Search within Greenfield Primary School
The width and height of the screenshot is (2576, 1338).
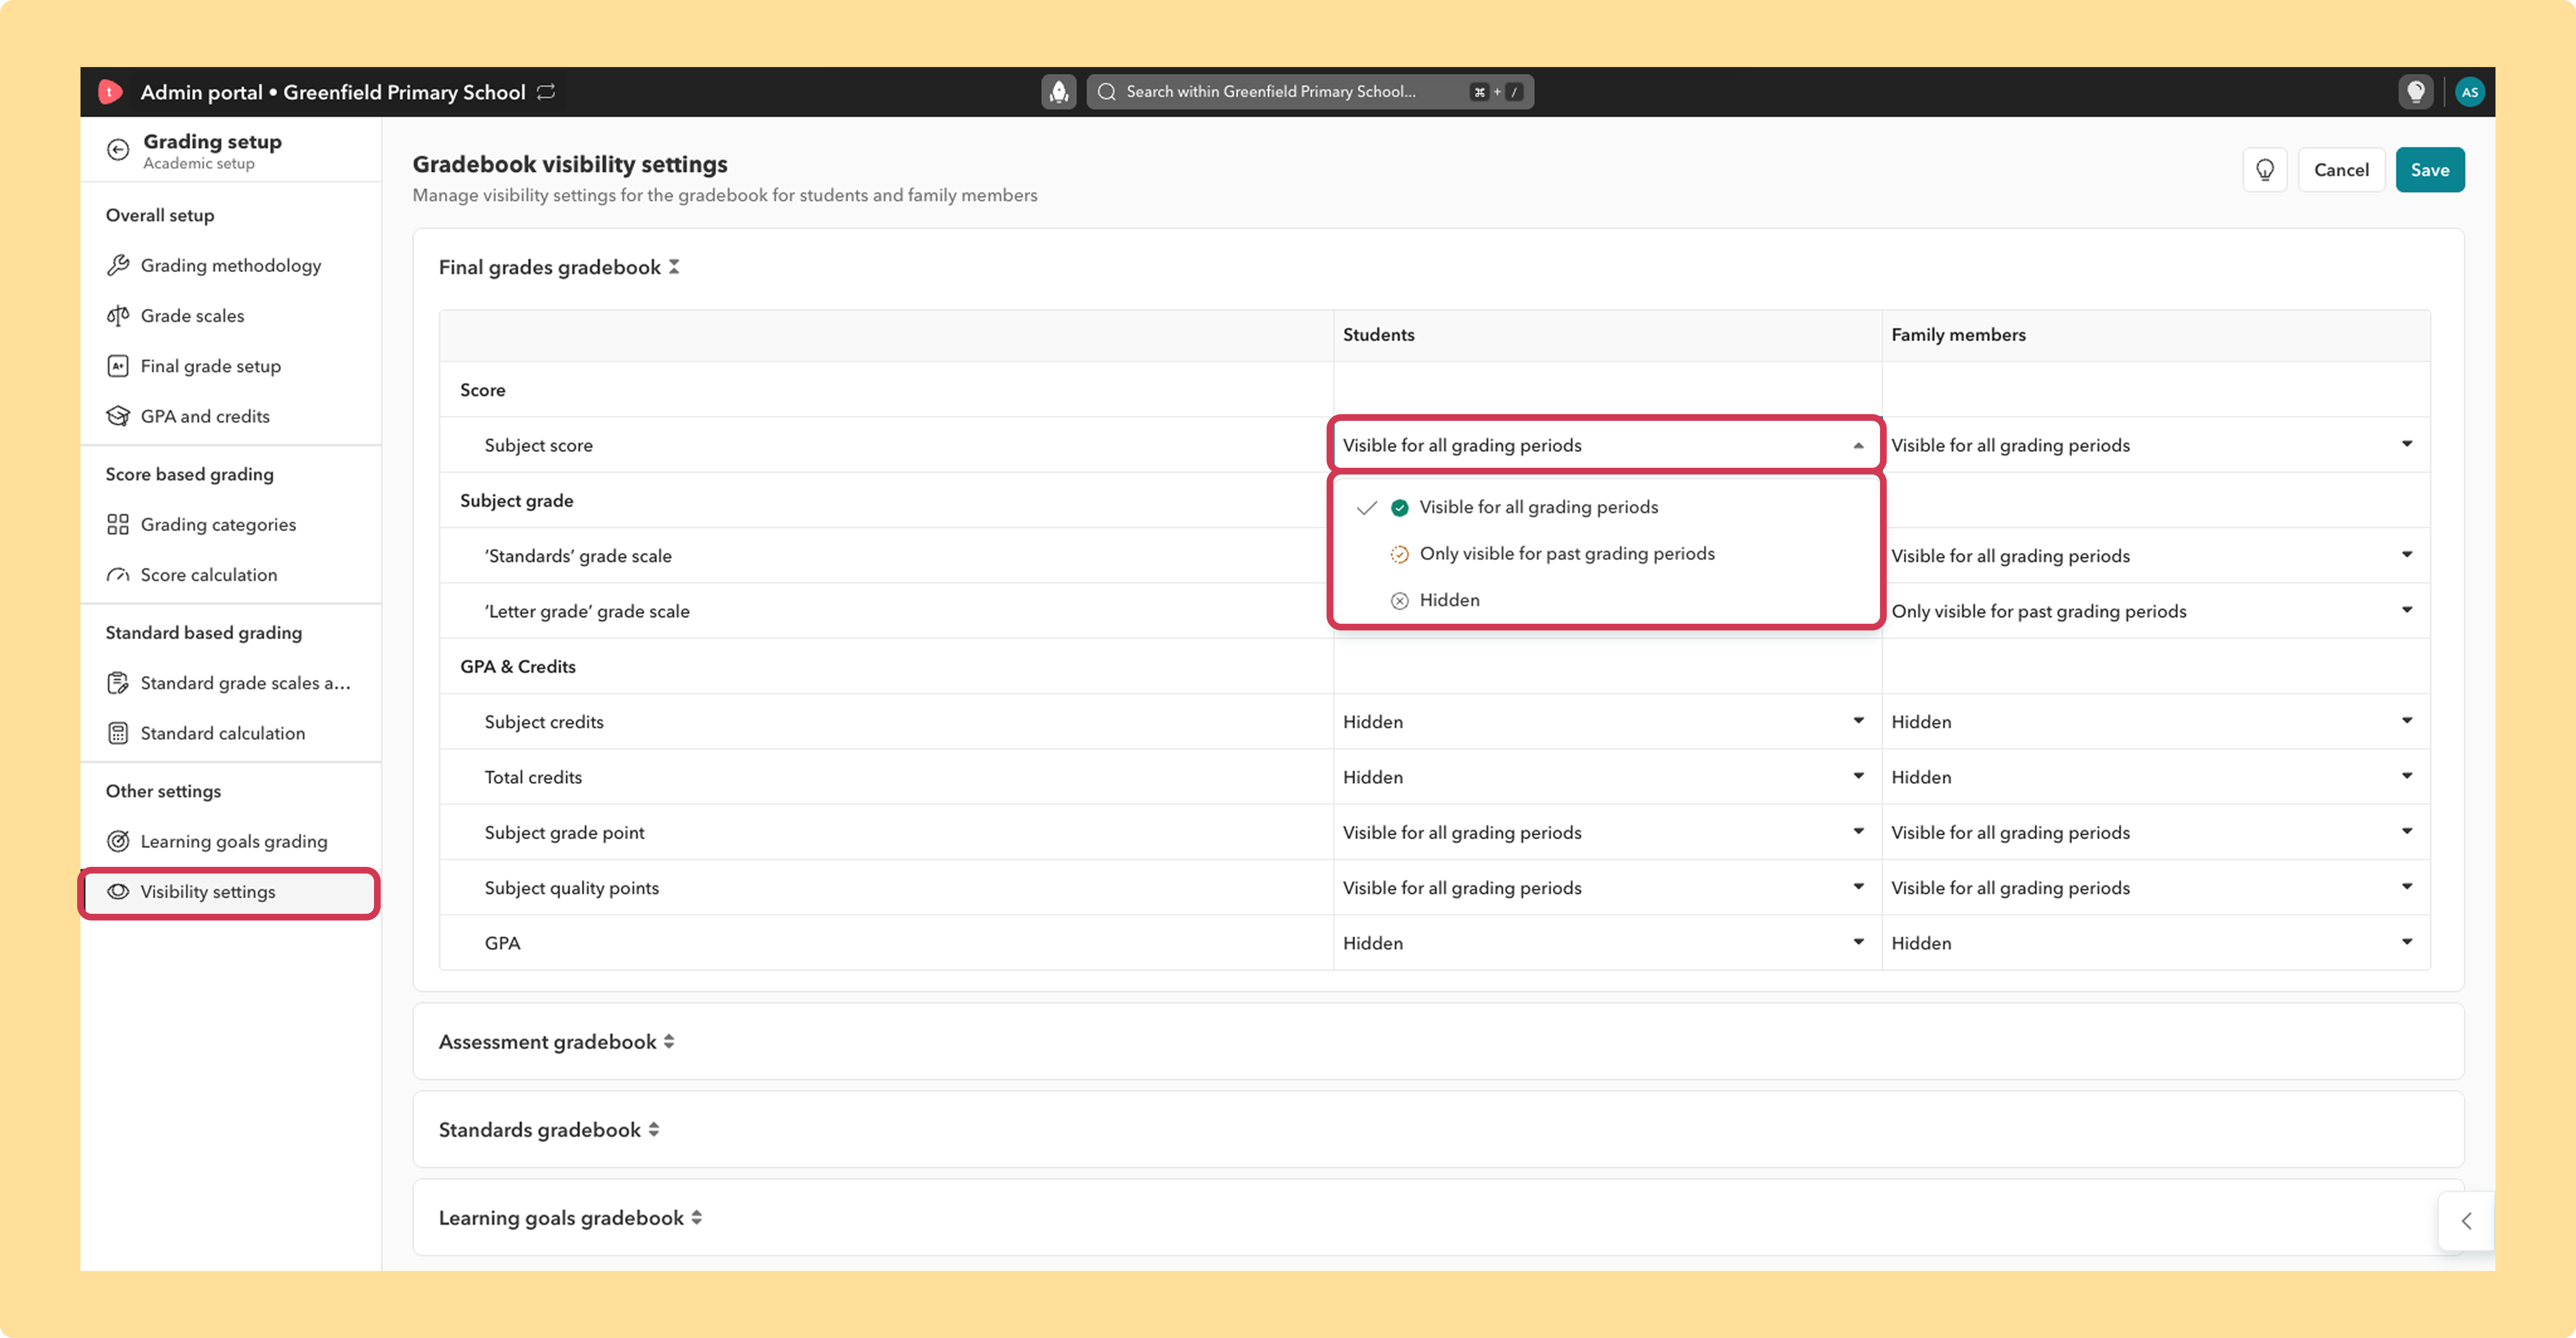(1310, 92)
